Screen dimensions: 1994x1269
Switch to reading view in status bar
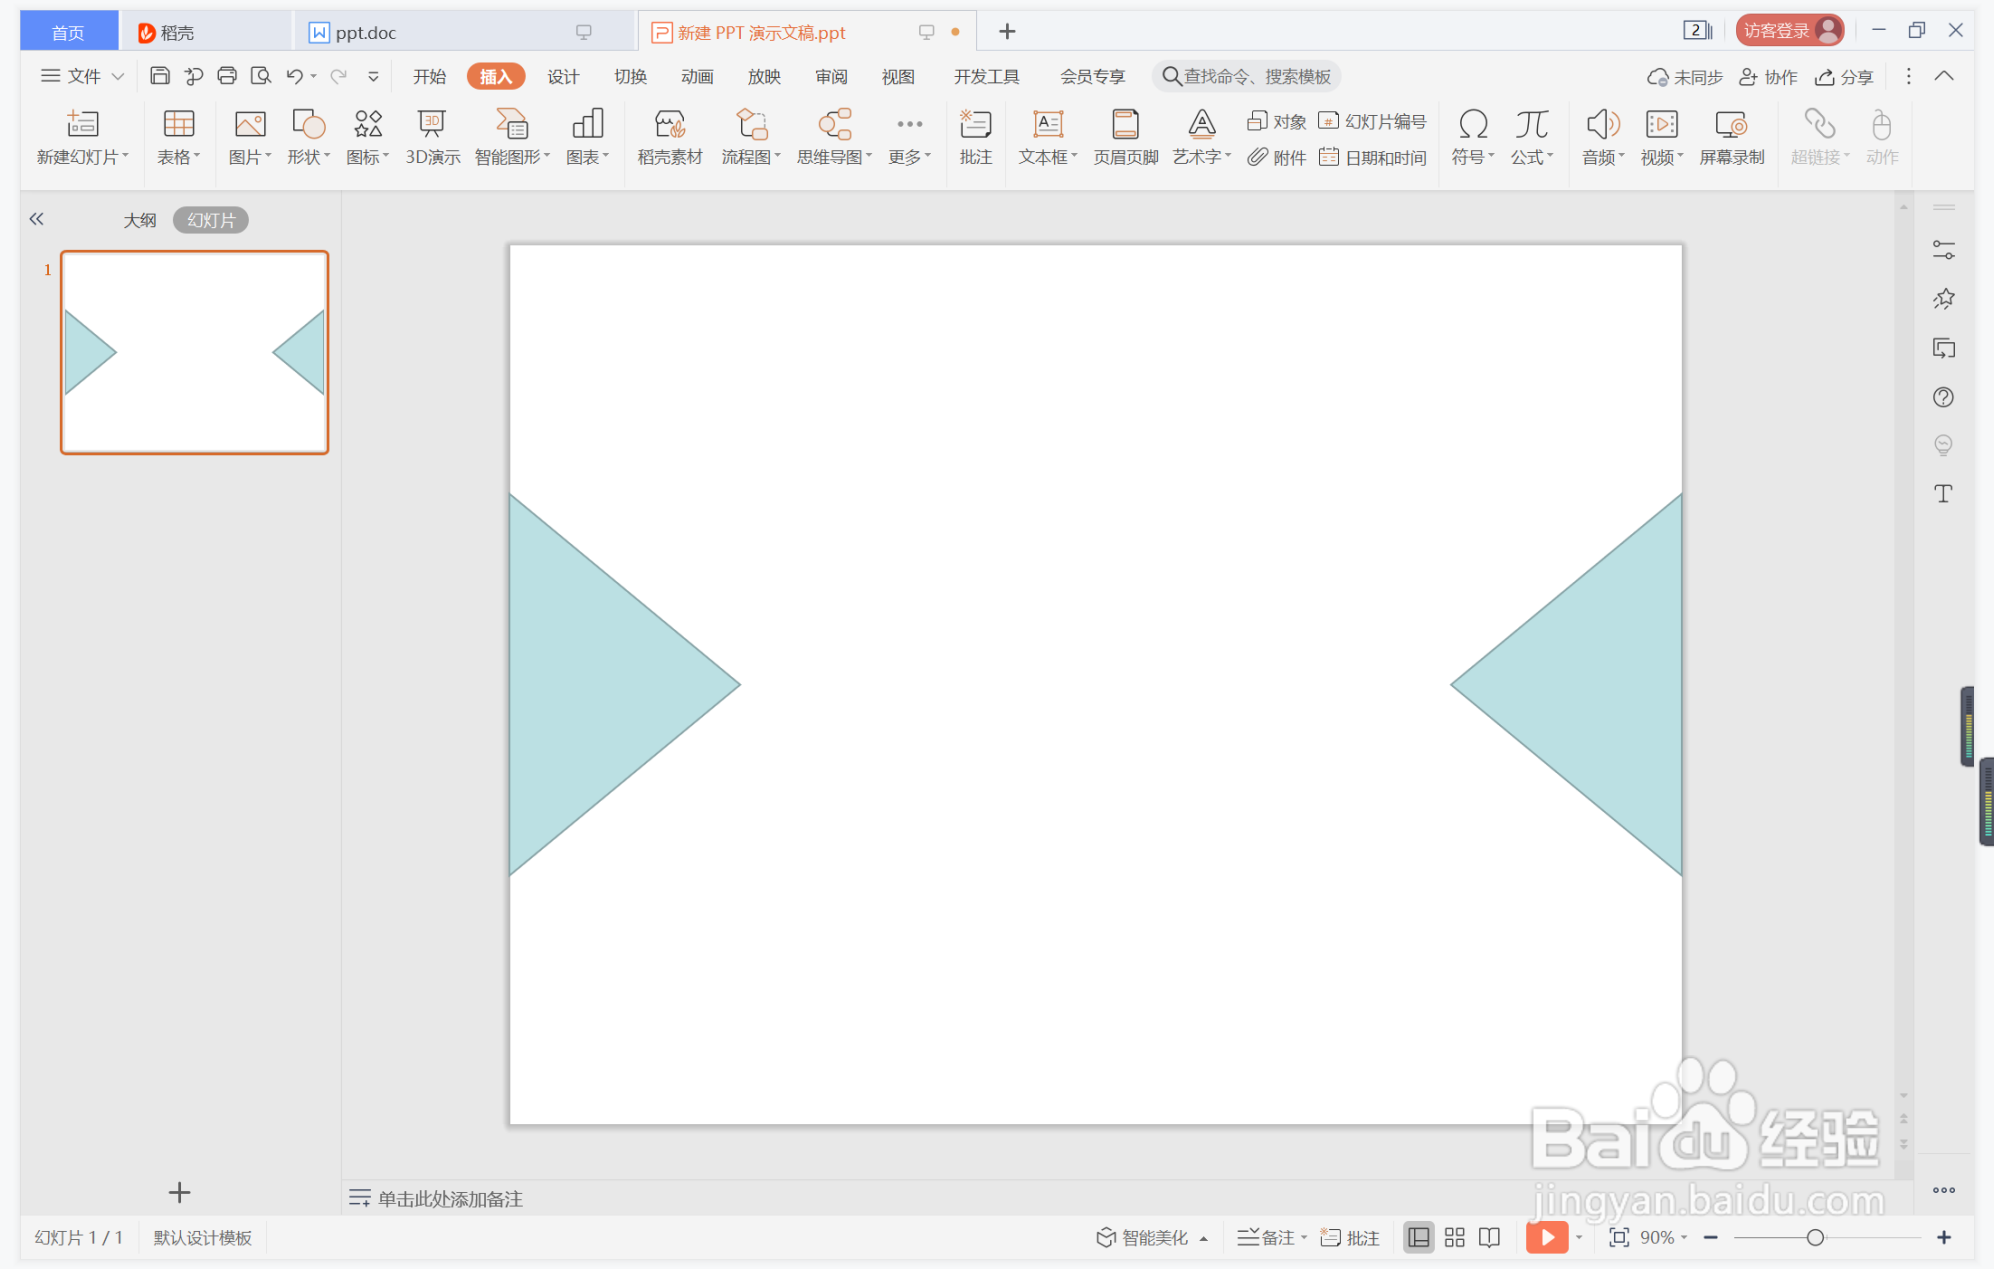click(1489, 1237)
